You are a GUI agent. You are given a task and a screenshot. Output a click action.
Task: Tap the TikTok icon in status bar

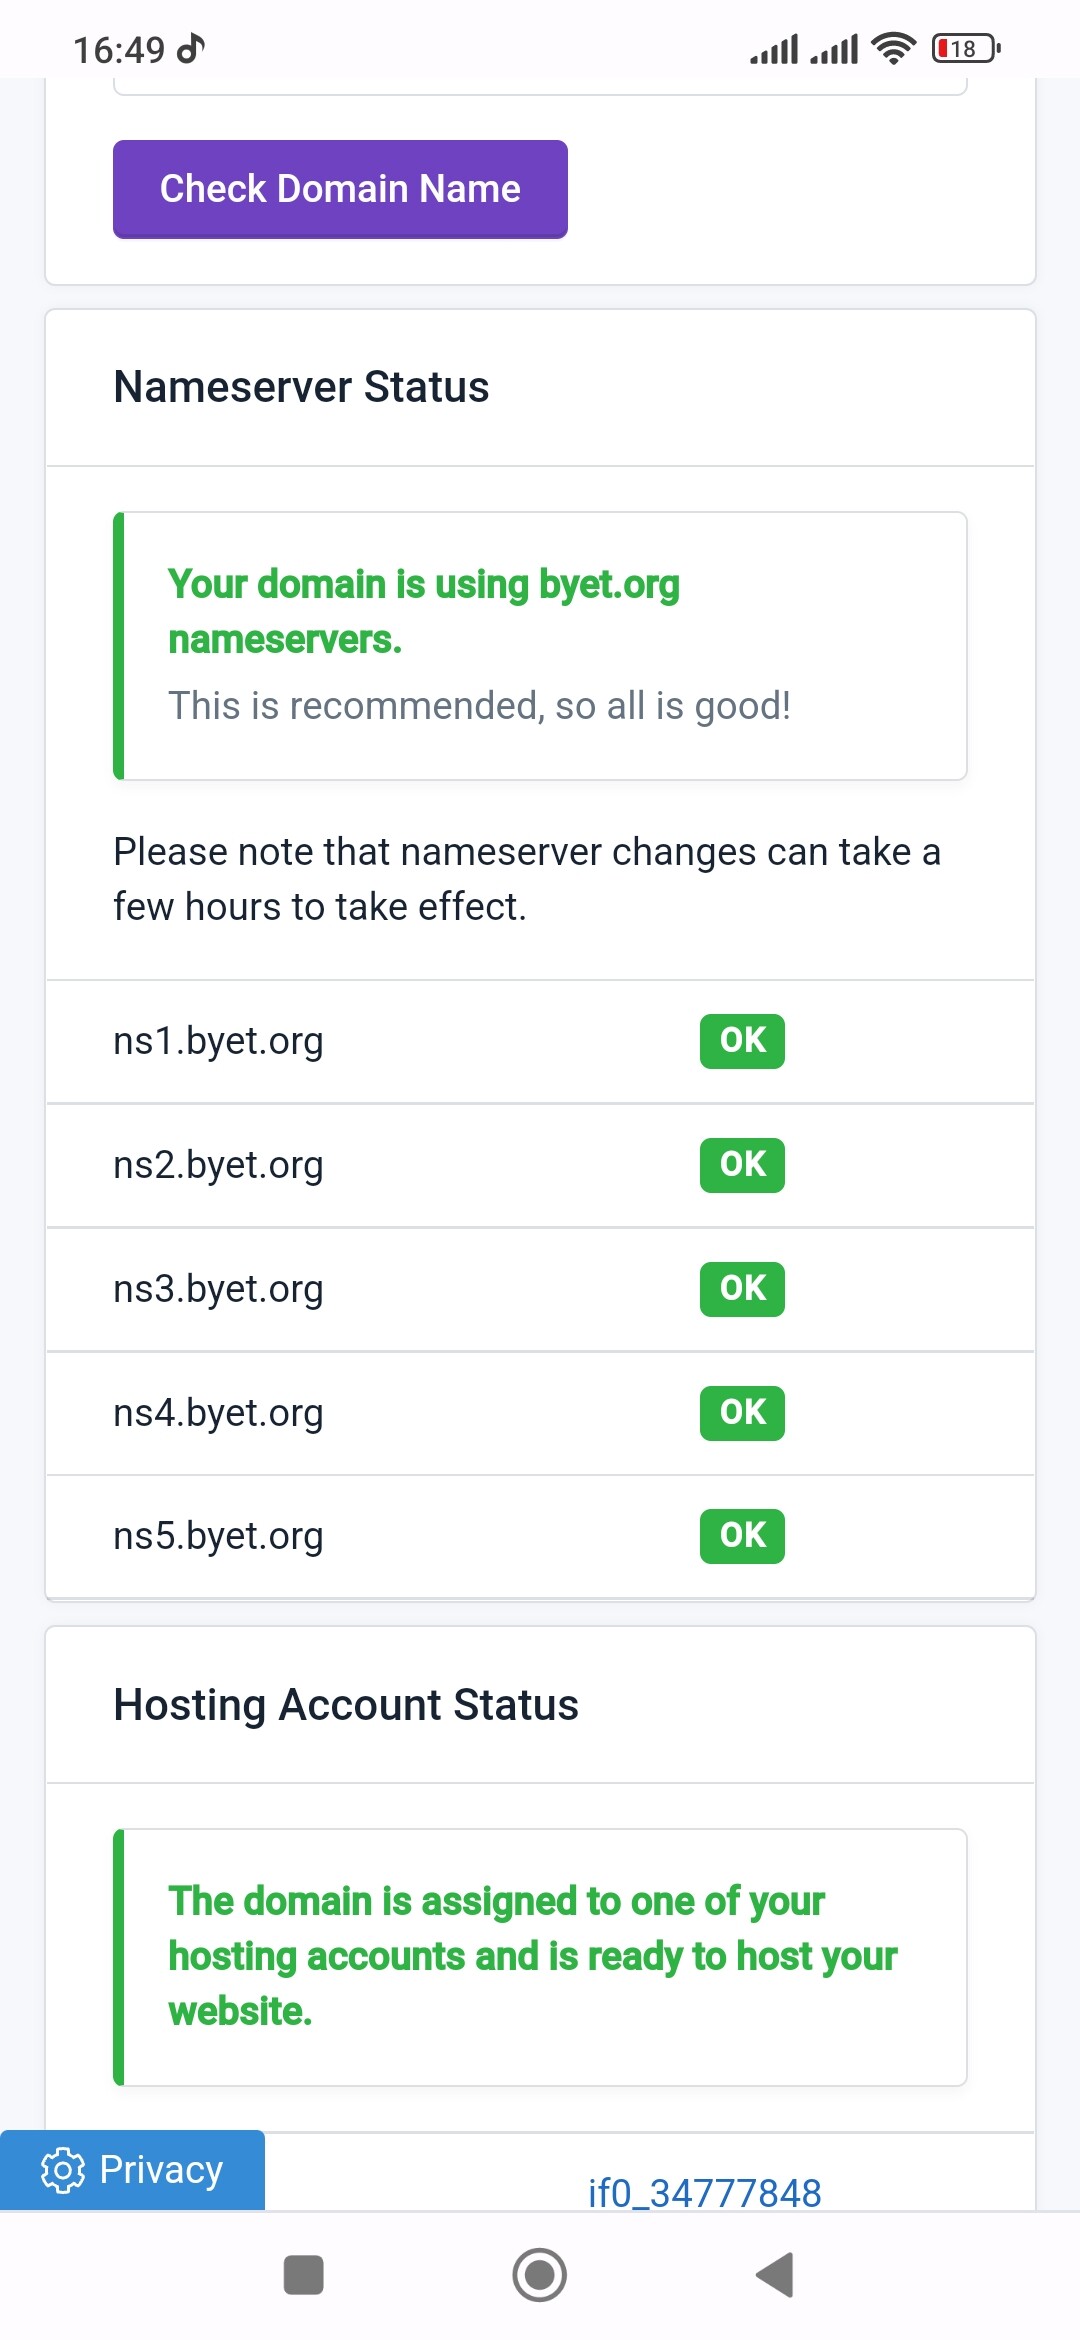click(x=191, y=48)
